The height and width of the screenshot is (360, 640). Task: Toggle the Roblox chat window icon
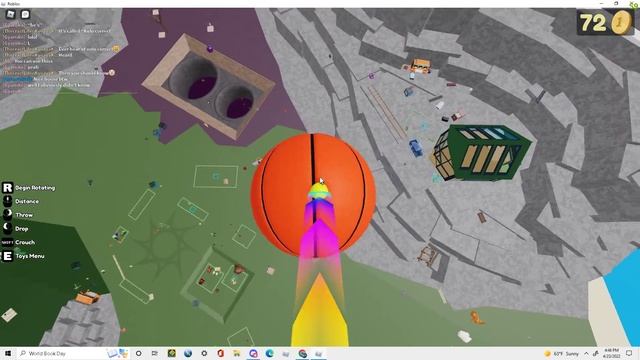click(25, 15)
